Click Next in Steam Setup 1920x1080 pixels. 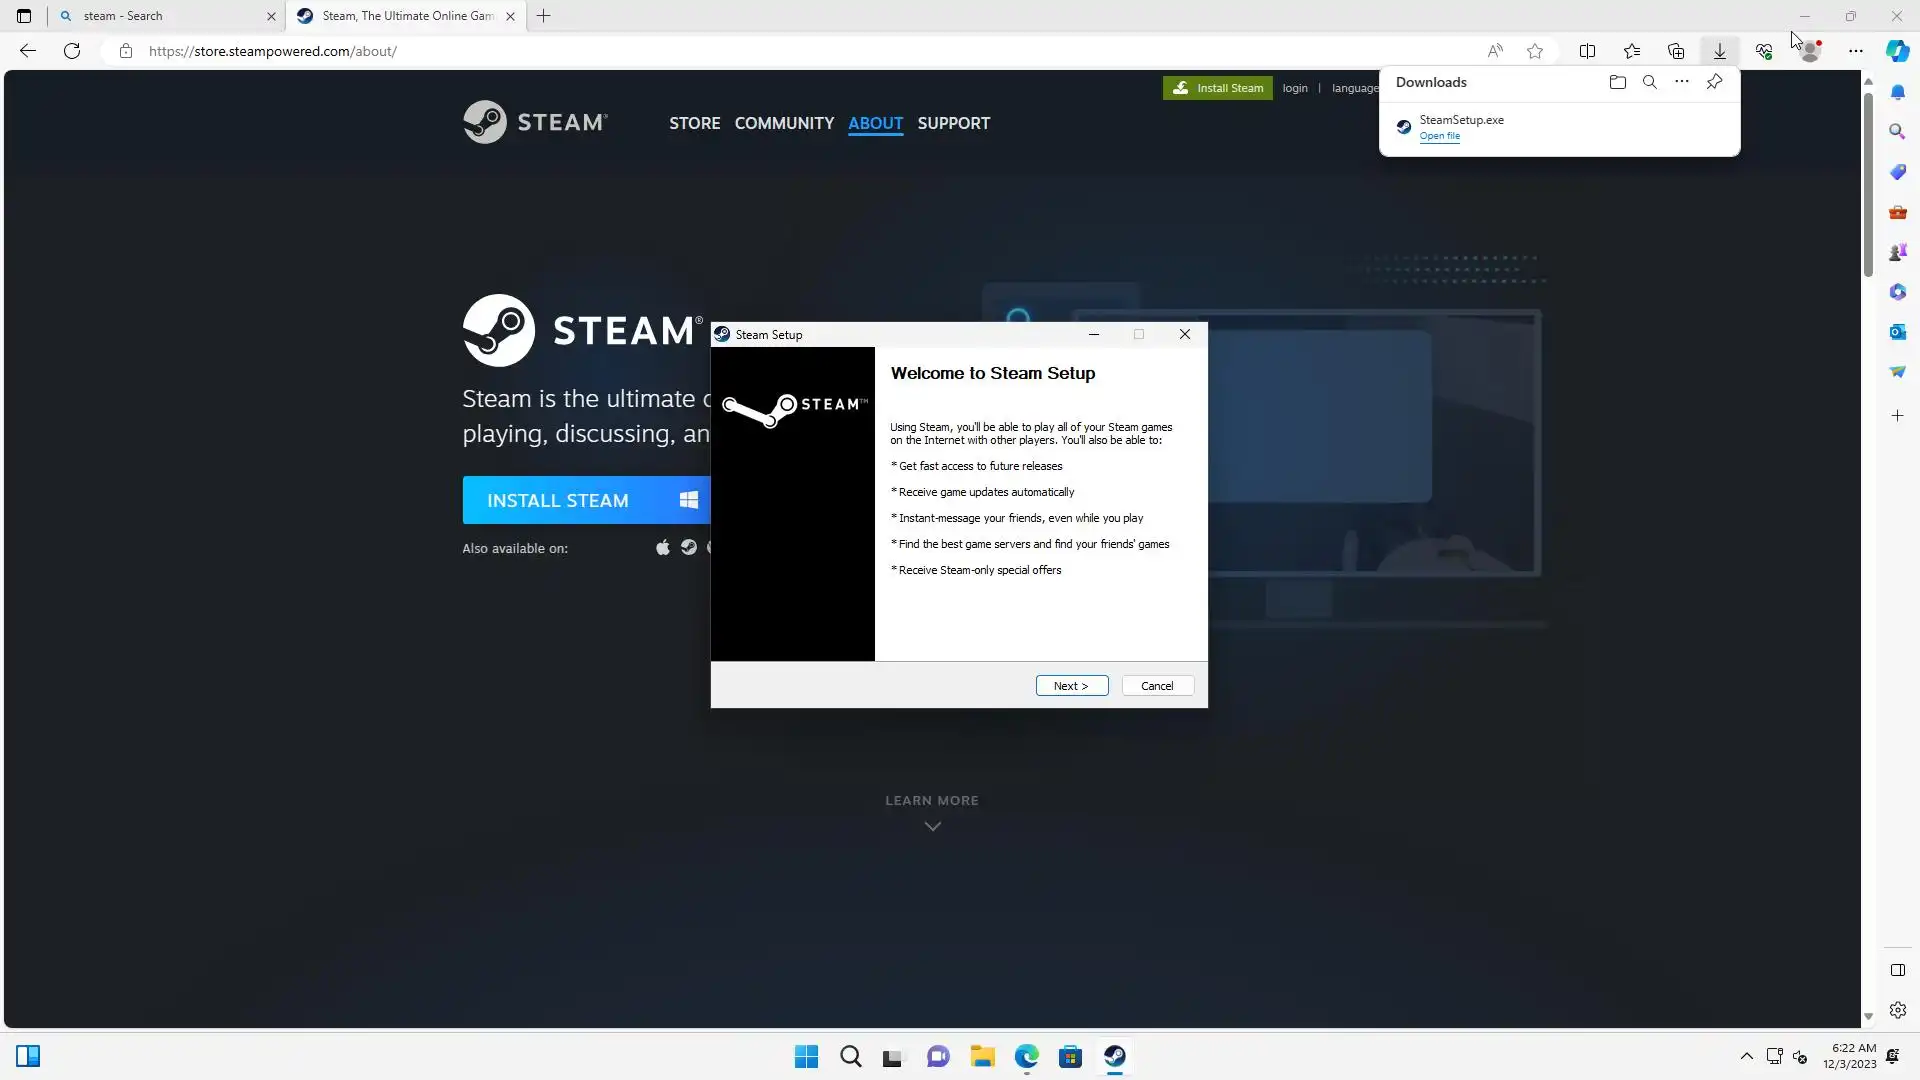click(1071, 686)
